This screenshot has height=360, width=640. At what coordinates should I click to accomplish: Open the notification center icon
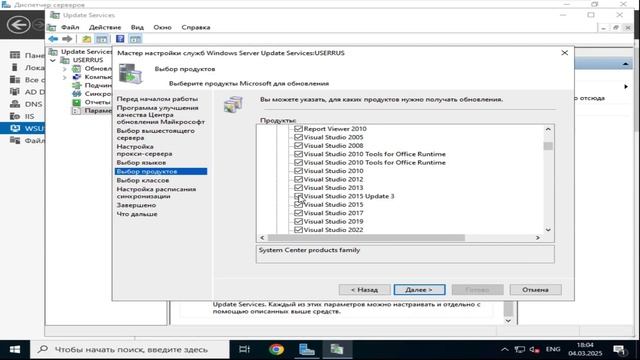click(x=620, y=350)
